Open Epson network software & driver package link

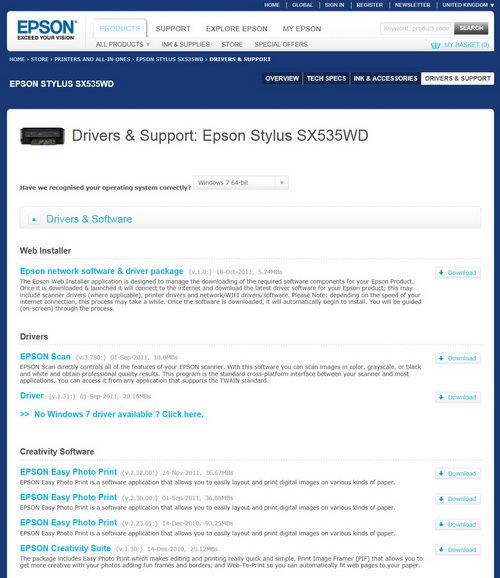pyautogui.click(x=101, y=271)
